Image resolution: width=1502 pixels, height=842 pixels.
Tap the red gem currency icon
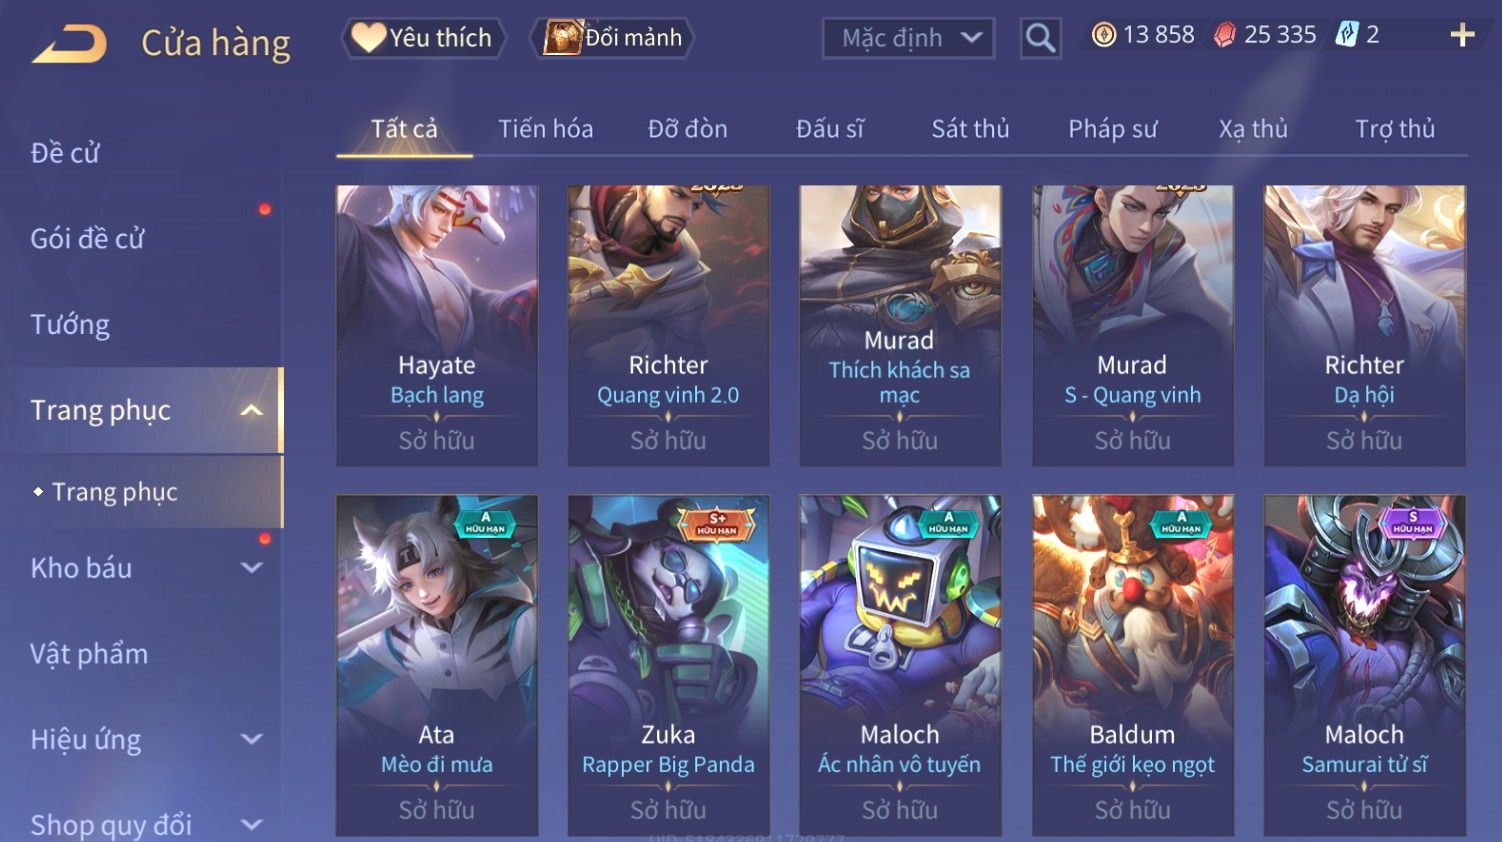[x=1225, y=35]
